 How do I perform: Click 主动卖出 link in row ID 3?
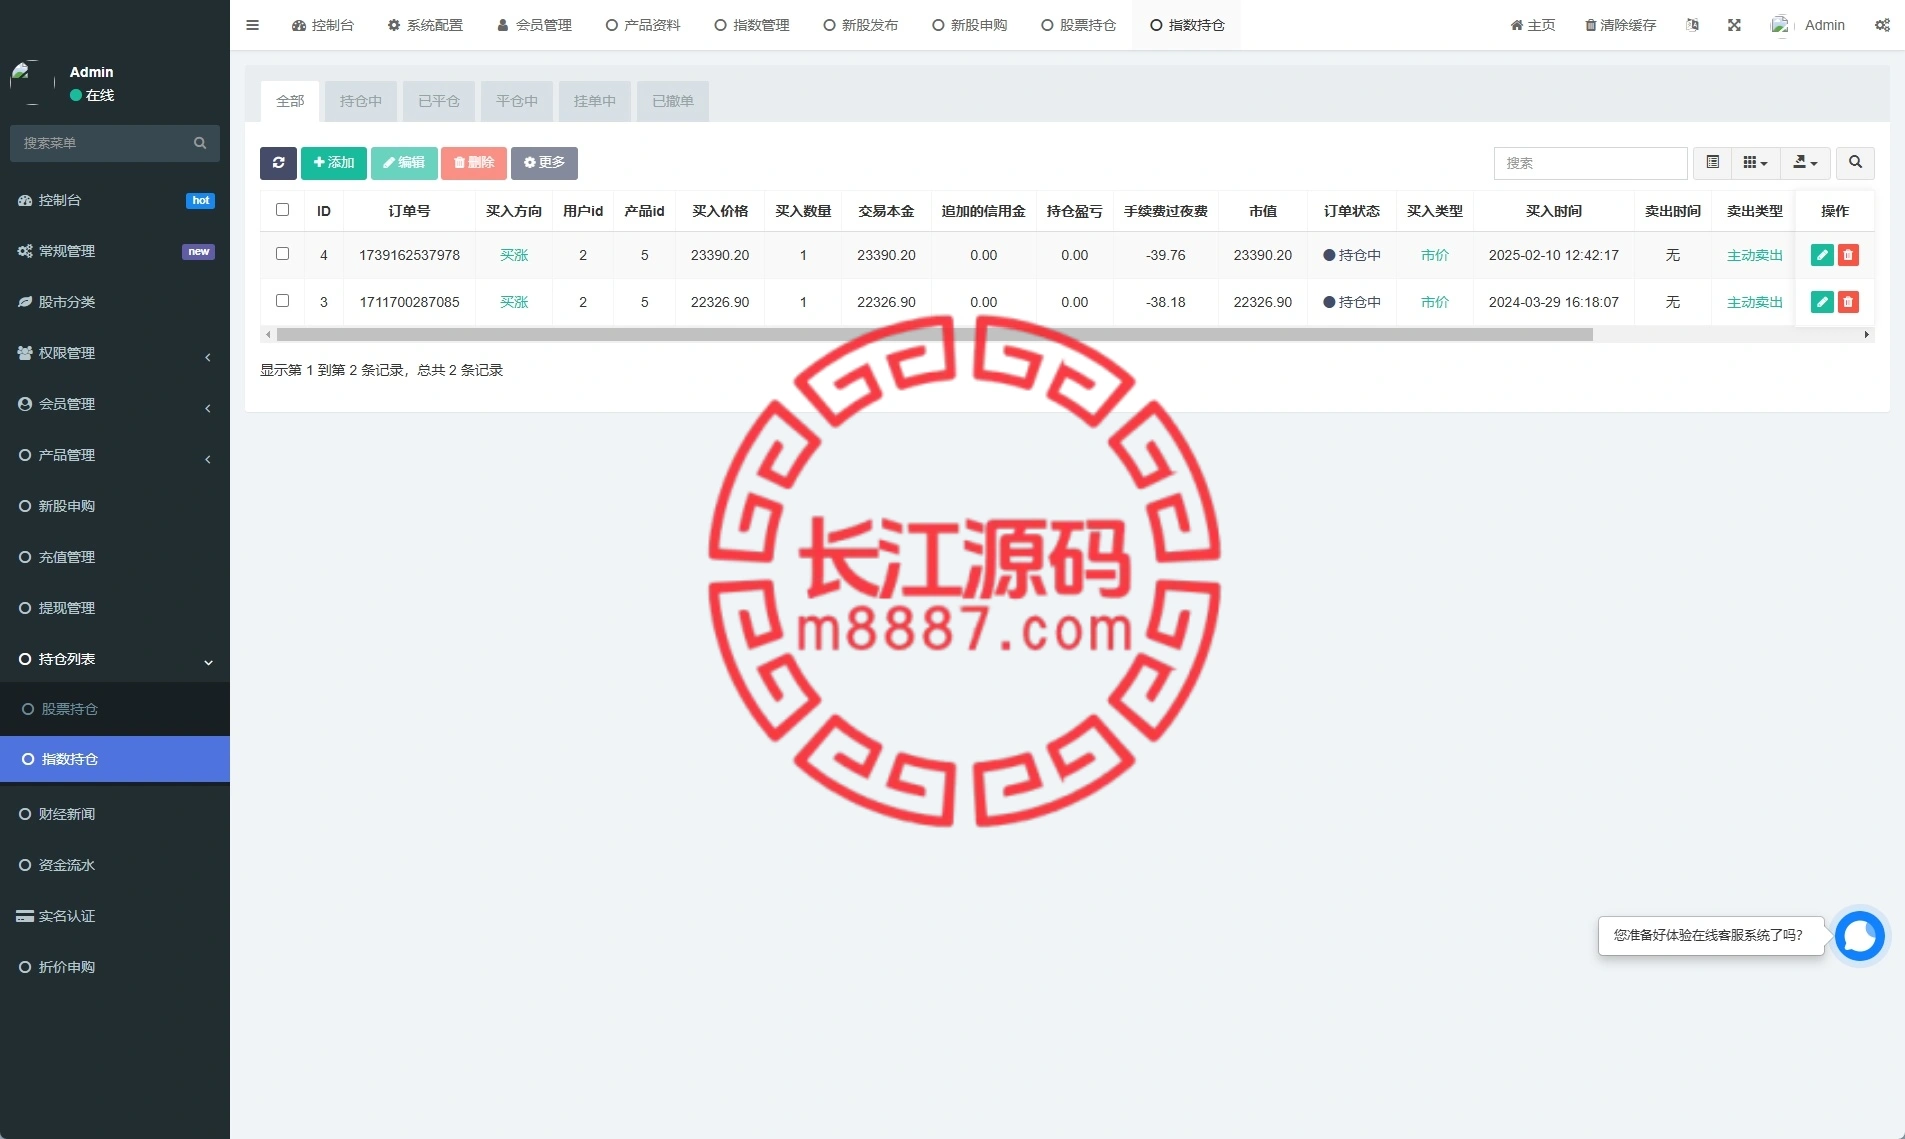pyautogui.click(x=1754, y=302)
